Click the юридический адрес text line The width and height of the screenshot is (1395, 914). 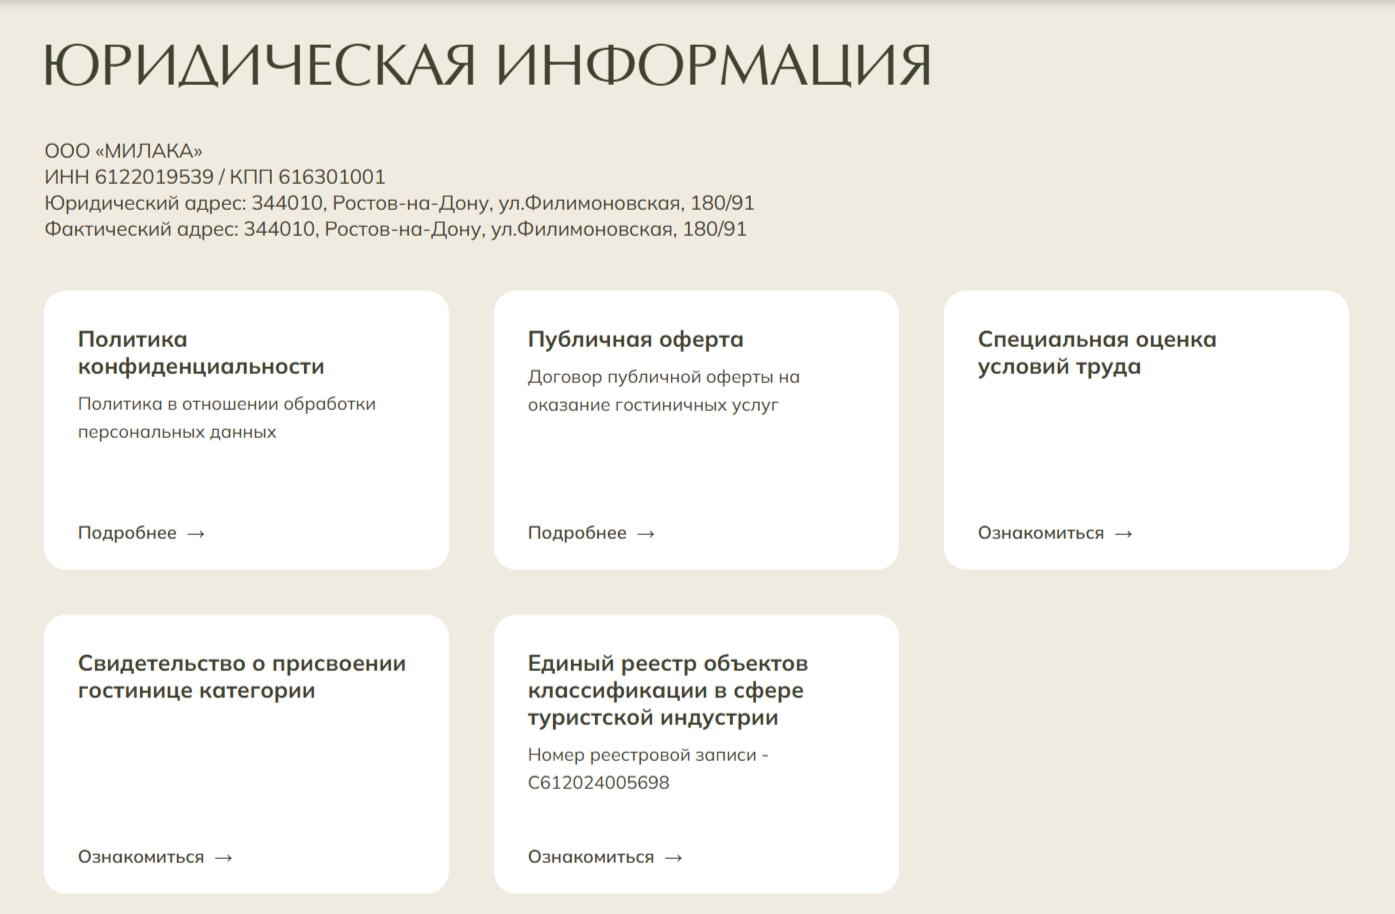(x=400, y=202)
